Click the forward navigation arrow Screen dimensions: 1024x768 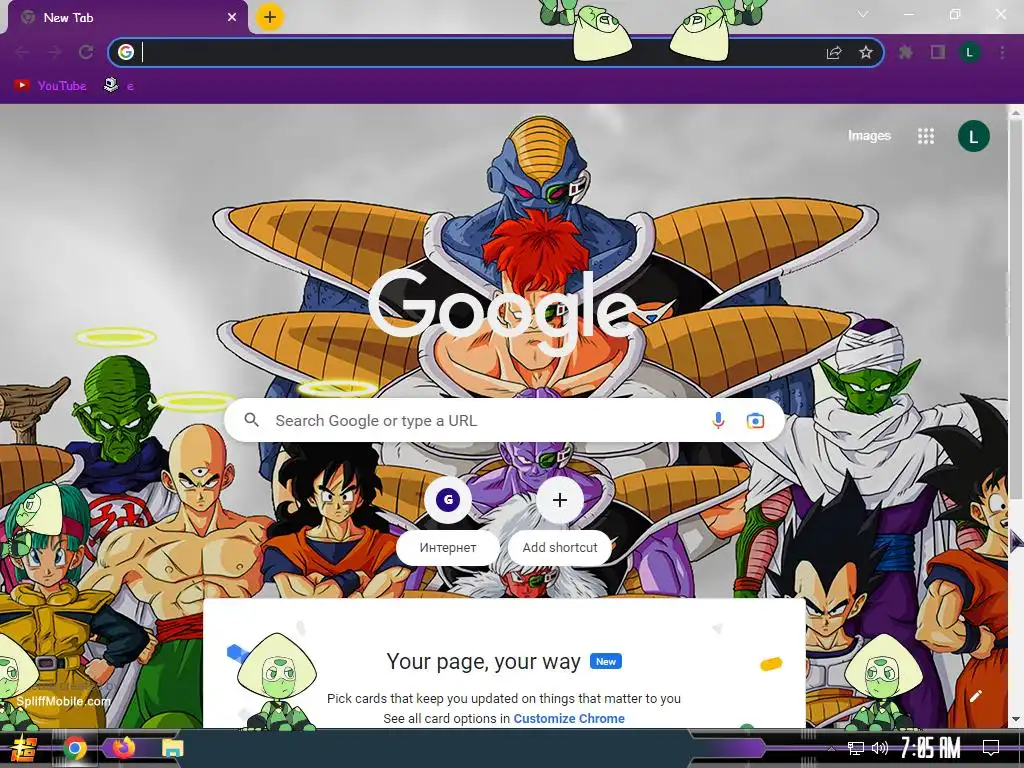coord(54,52)
